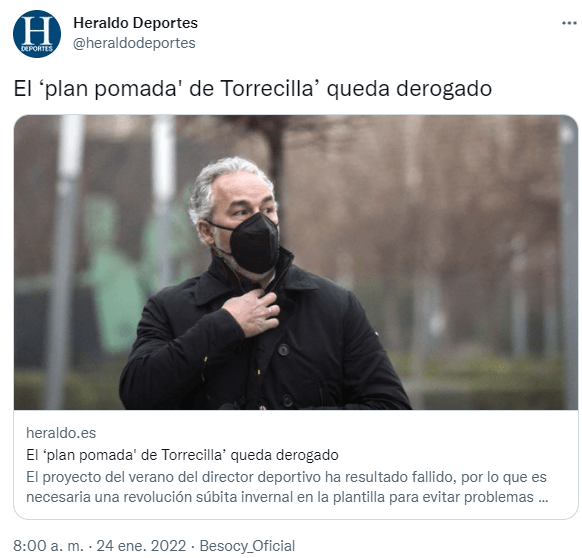Viewport: 582px width, 558px height.
Task: Open the card headline 'El plan pomada de Torrecilla'
Action: tap(182, 455)
